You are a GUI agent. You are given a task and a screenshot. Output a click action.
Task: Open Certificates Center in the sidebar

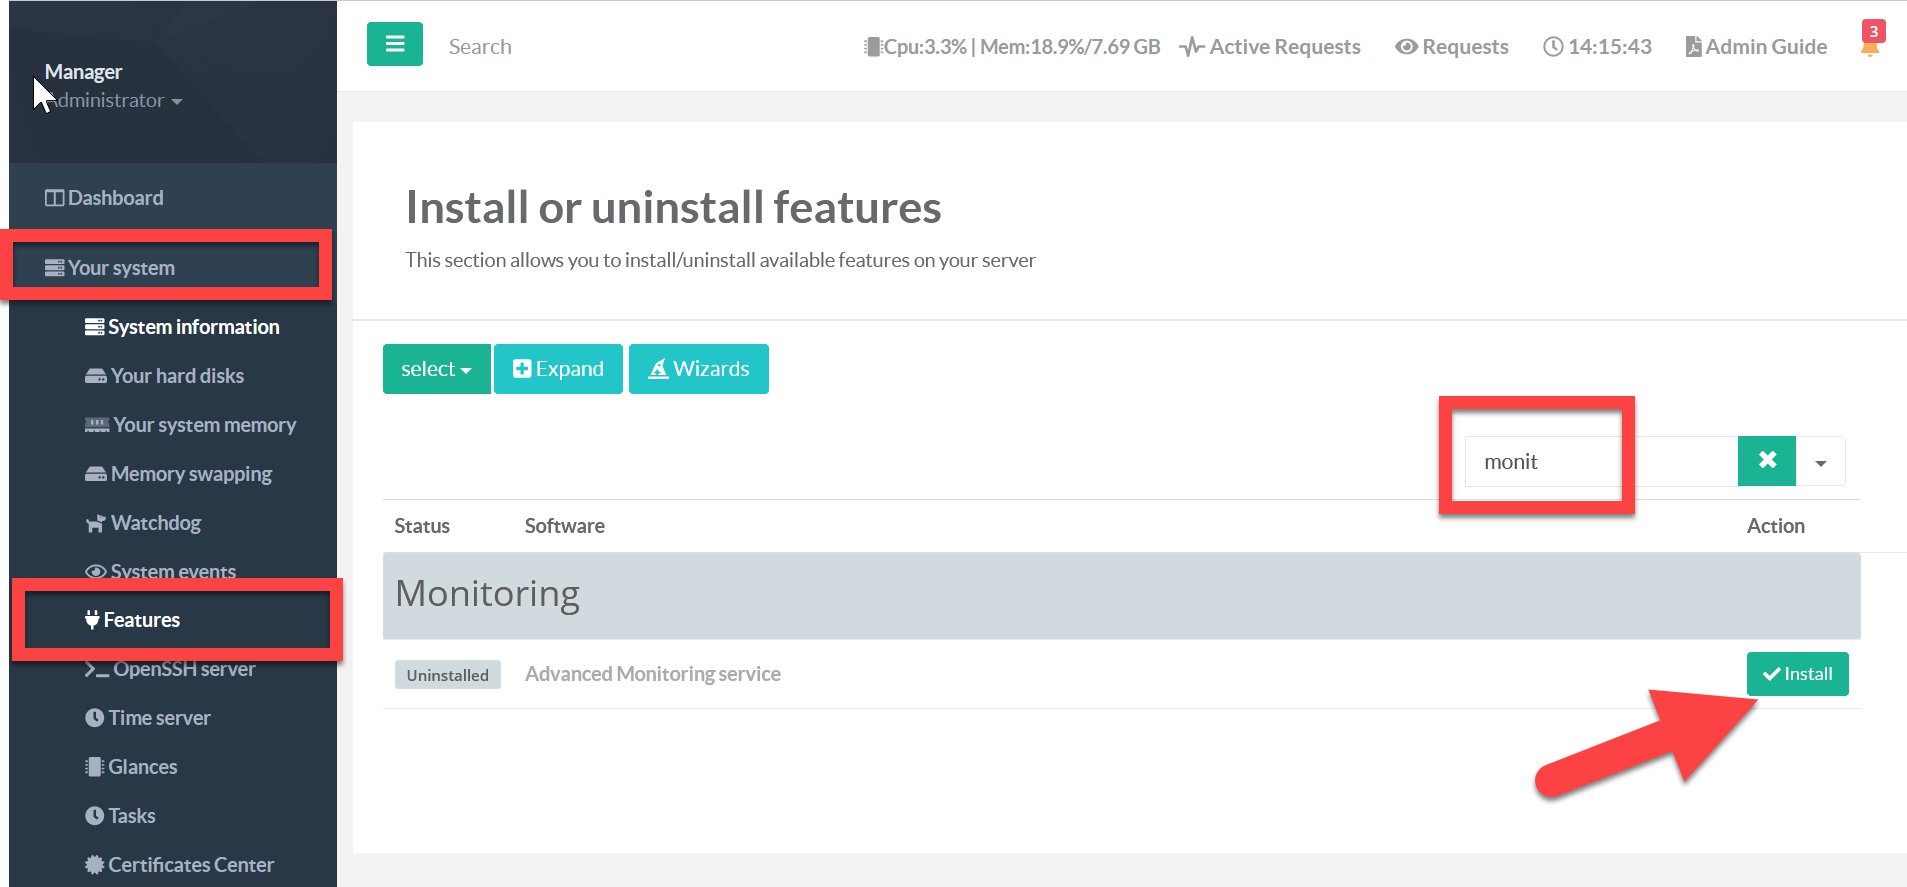point(190,865)
